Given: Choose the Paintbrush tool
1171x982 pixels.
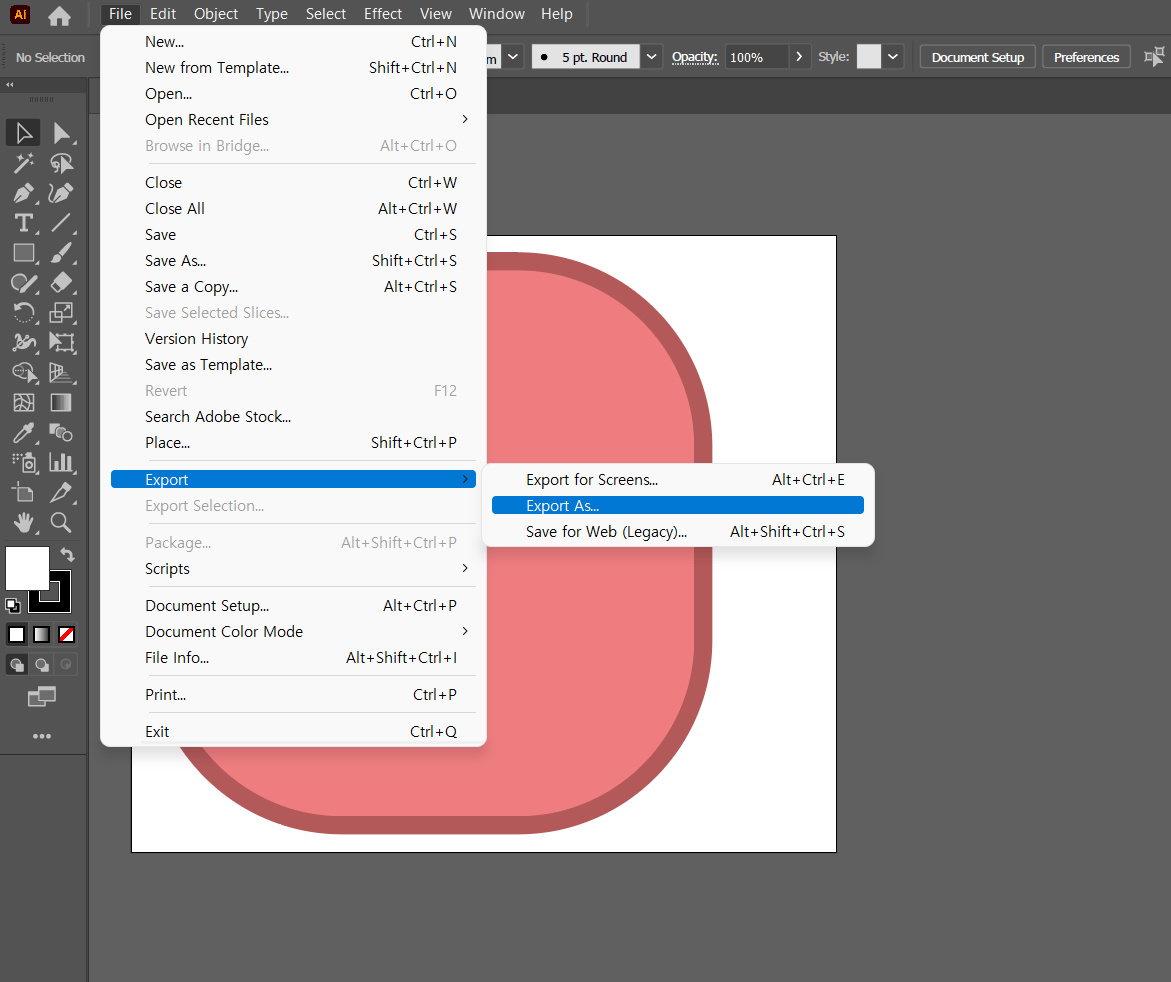Looking at the screenshot, I should (61, 252).
